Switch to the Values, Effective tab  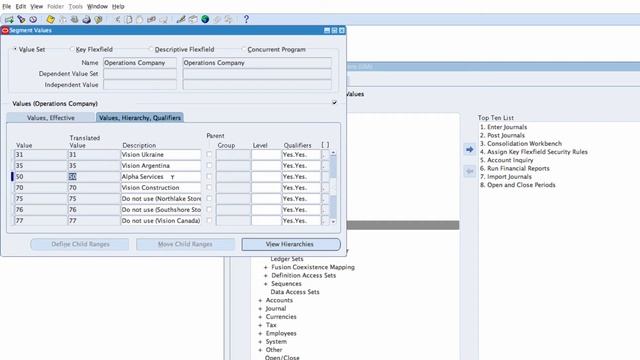point(51,118)
